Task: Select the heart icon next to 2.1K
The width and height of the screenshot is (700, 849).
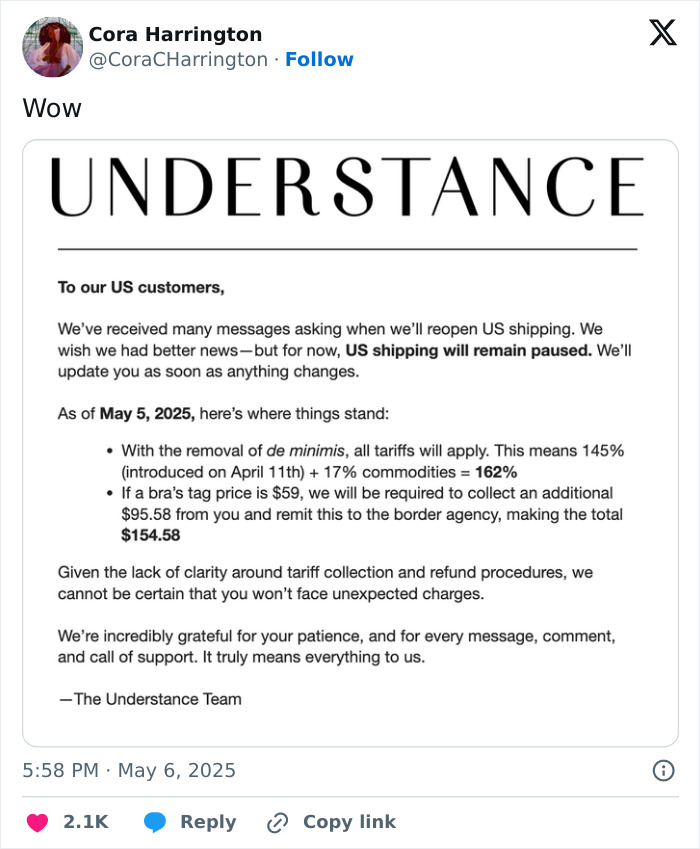Action: tap(37, 821)
